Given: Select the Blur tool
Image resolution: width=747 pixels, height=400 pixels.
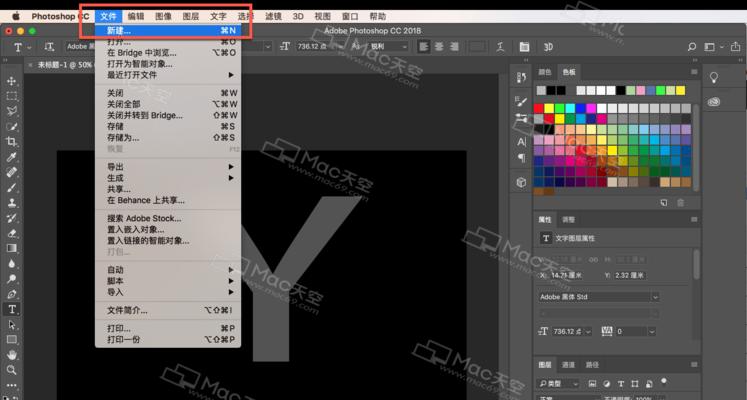Looking at the screenshot, I should pos(11,263).
